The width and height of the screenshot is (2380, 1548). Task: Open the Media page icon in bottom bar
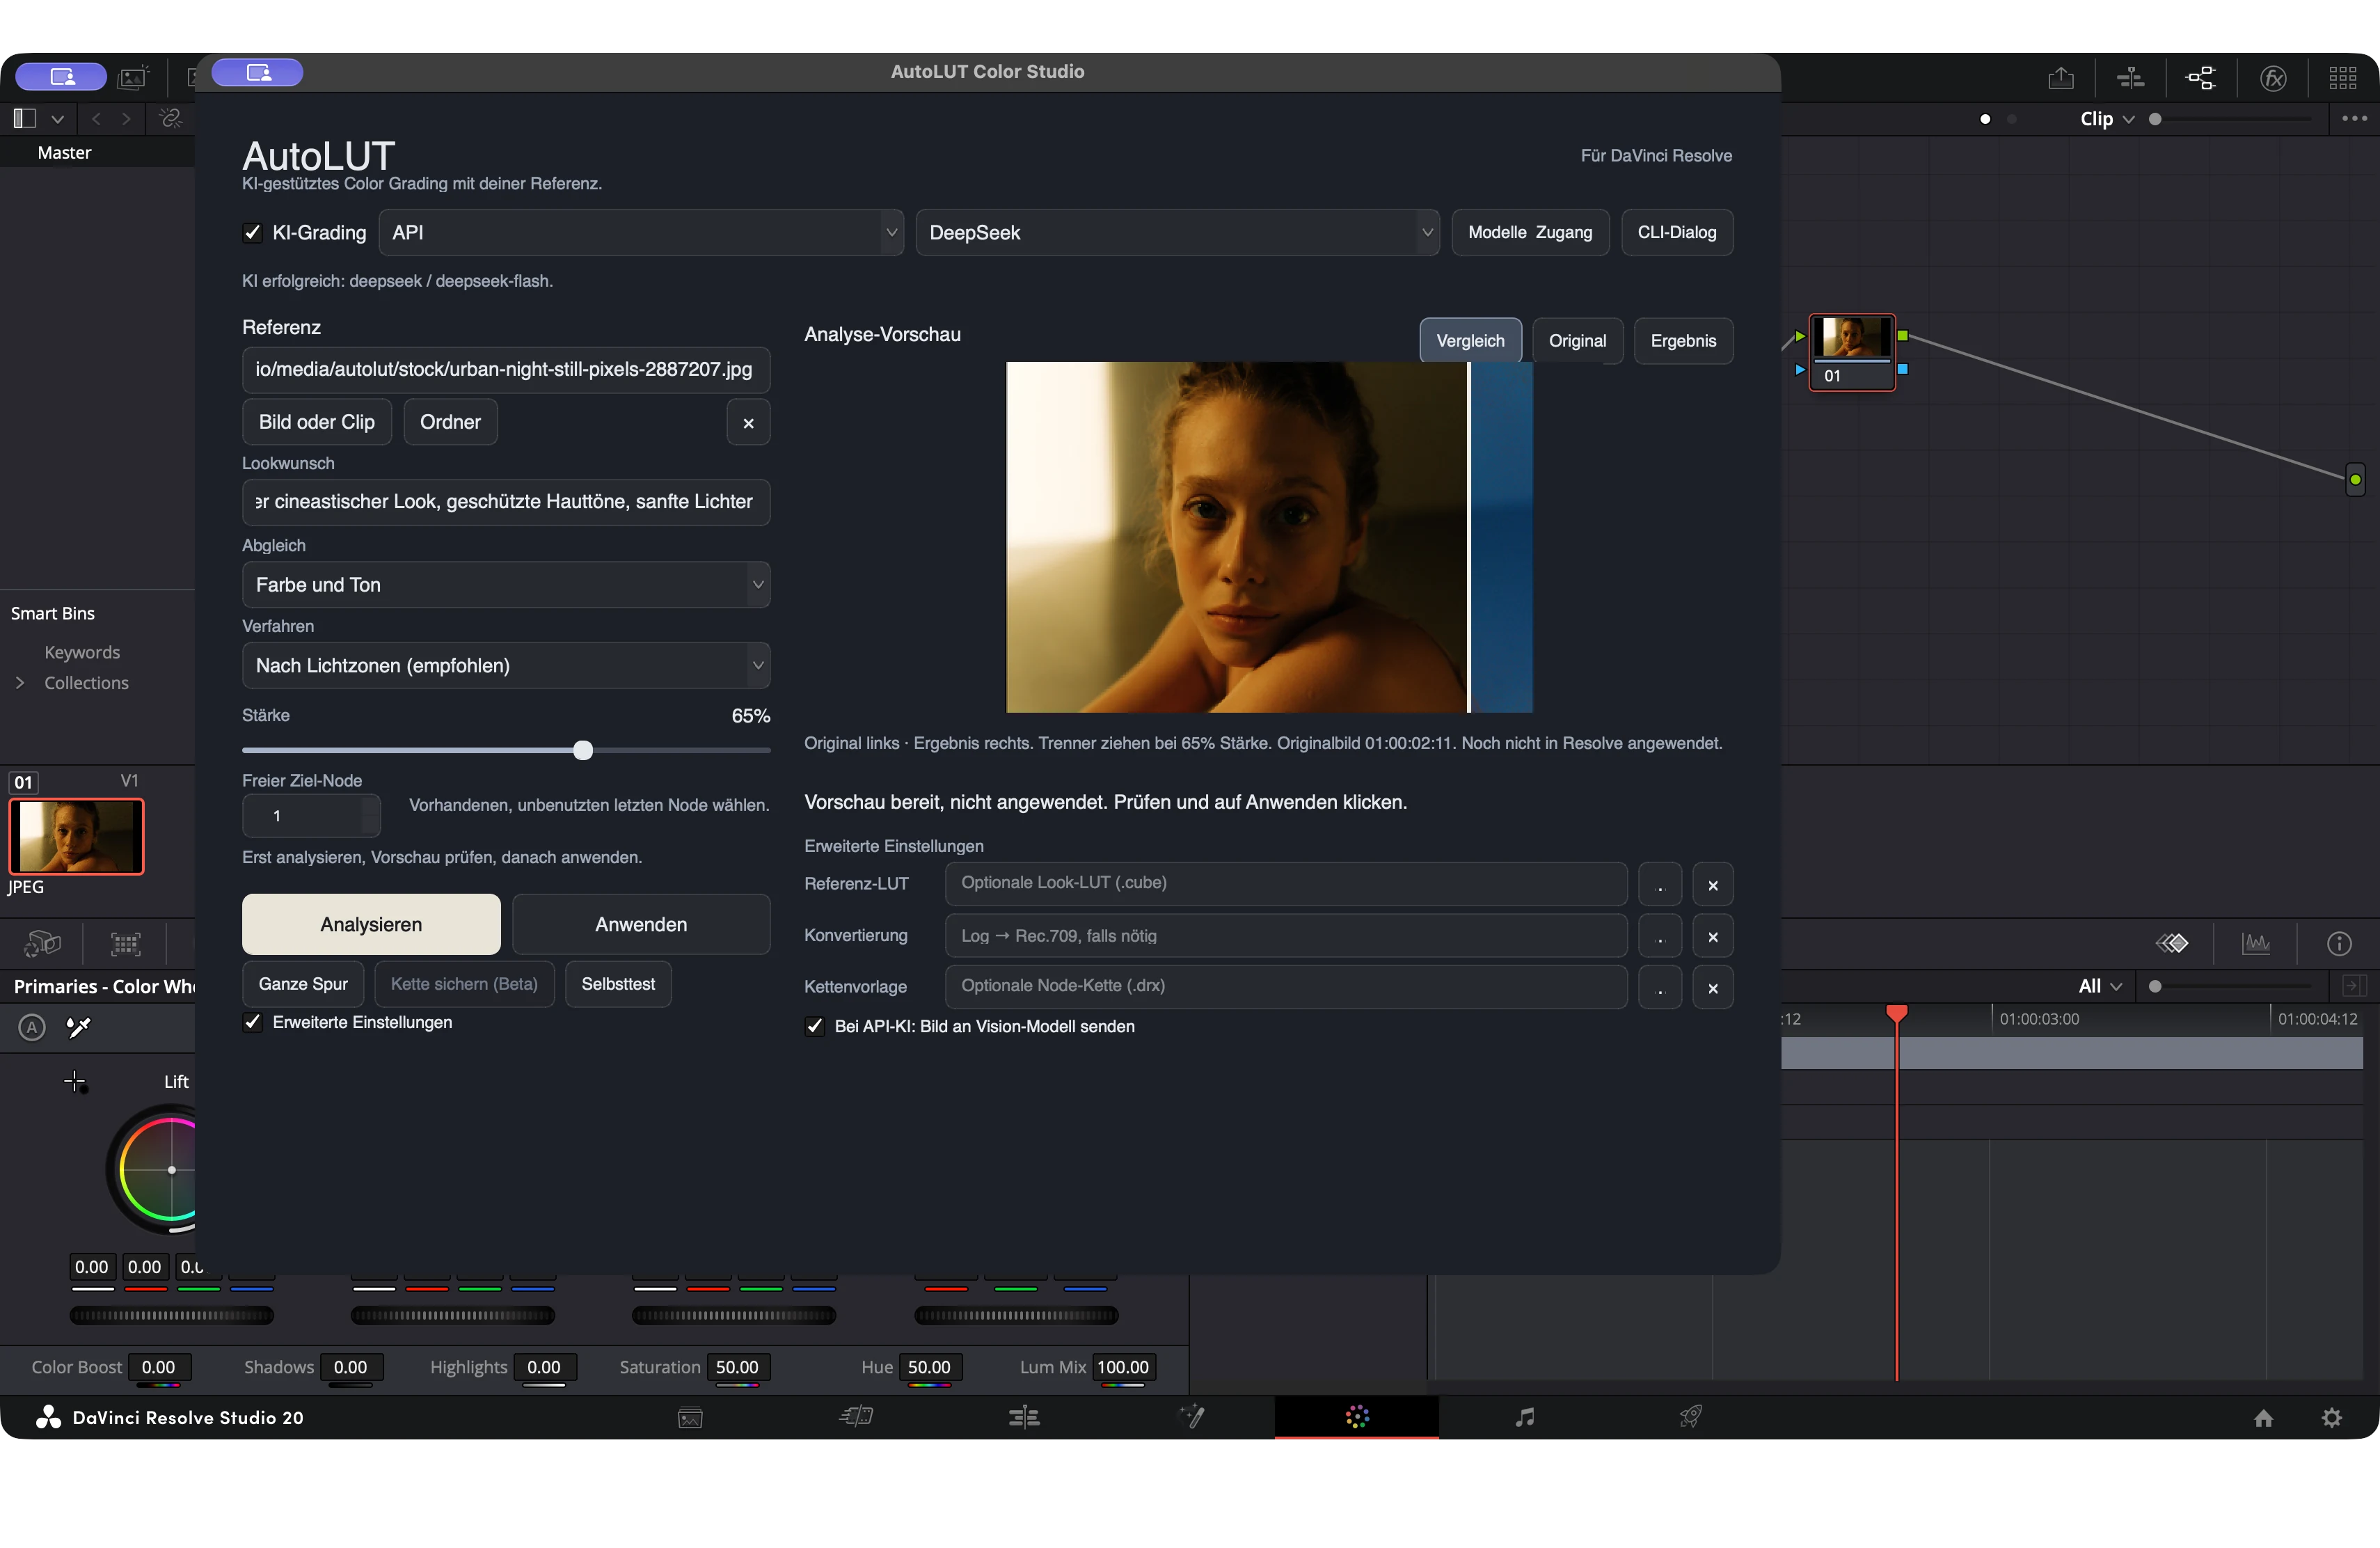point(690,1417)
